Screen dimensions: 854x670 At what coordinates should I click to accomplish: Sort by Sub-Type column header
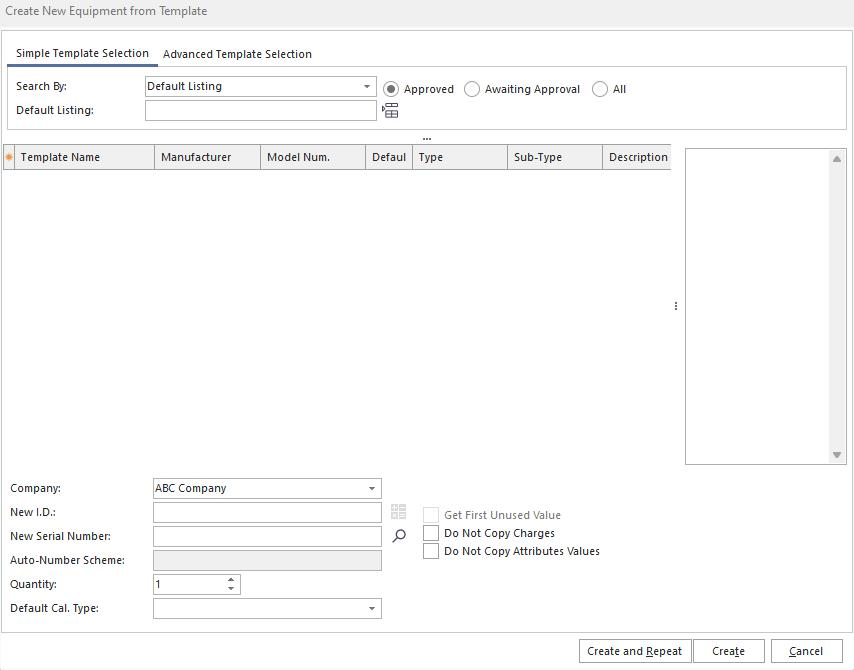[x=555, y=157]
